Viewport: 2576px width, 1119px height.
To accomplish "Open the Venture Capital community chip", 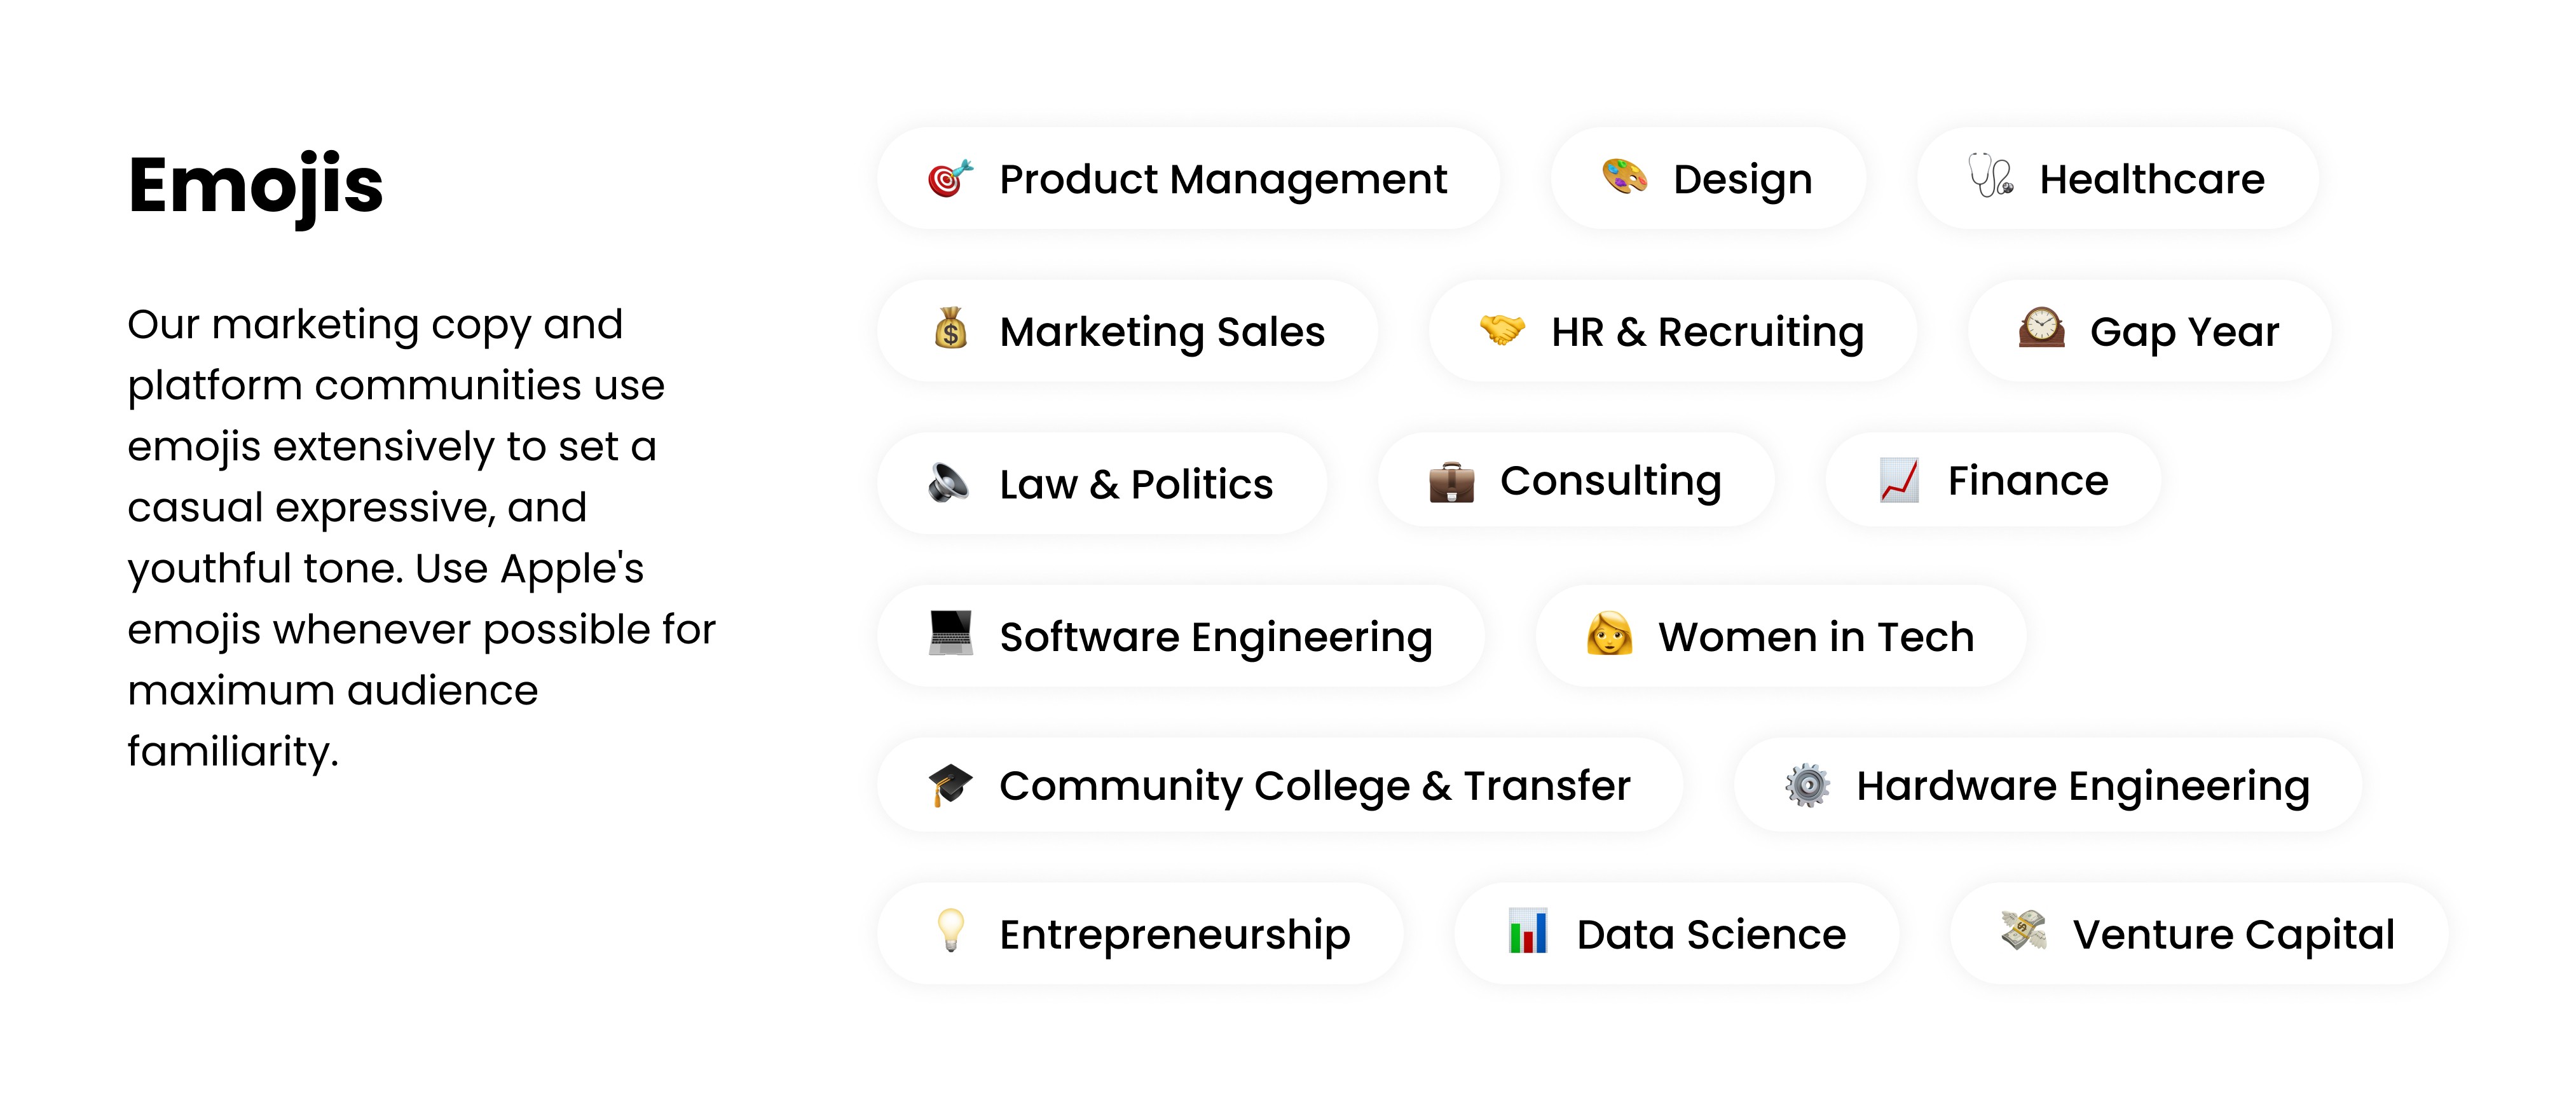I will (x=2199, y=934).
